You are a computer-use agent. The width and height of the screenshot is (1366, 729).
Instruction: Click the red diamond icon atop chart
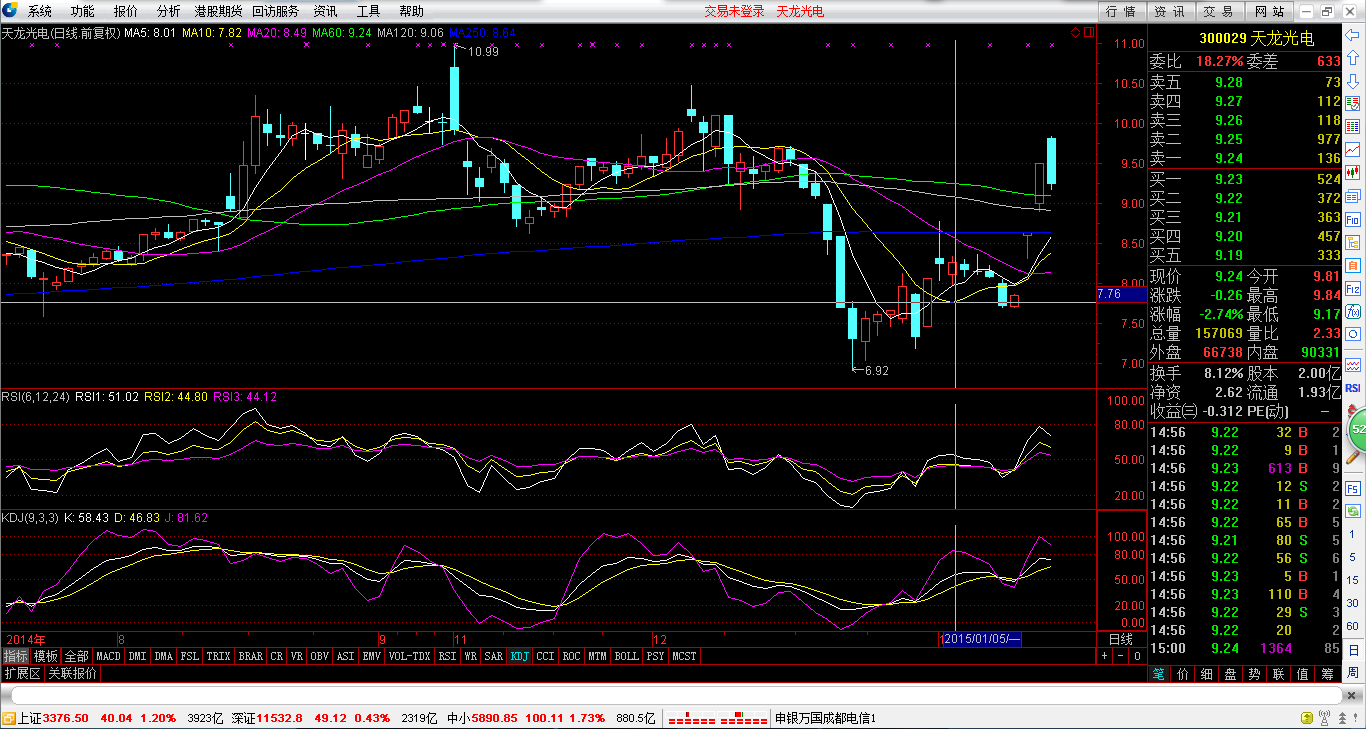[x=1076, y=33]
